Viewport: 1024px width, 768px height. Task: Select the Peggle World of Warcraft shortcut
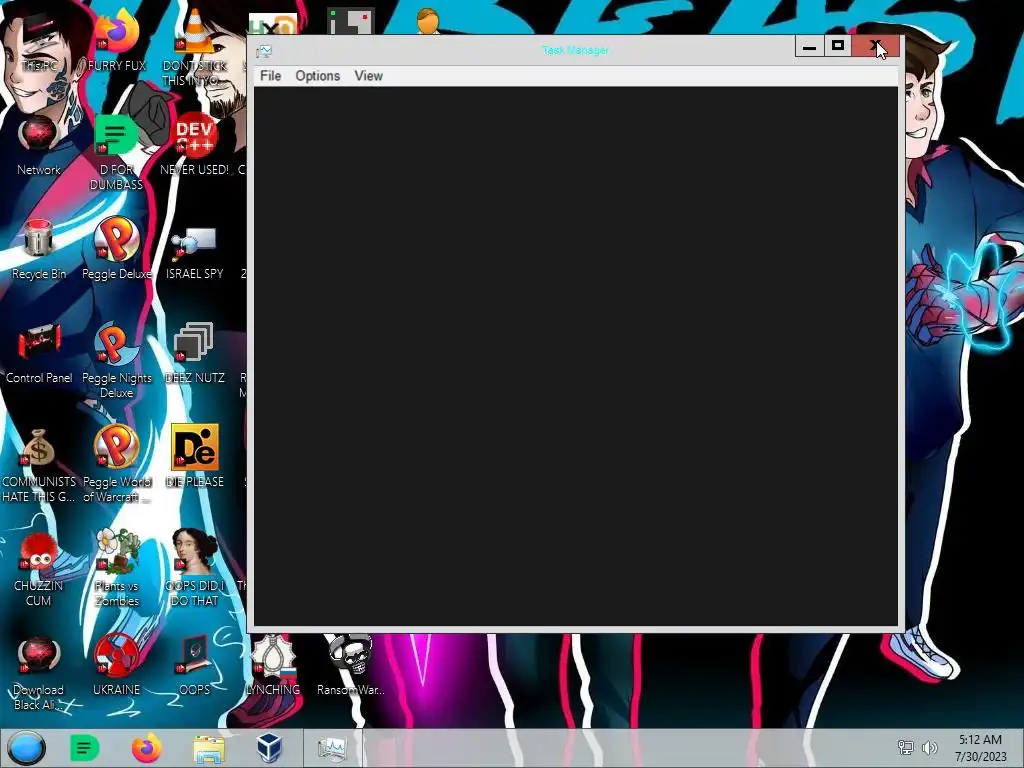pos(116,464)
